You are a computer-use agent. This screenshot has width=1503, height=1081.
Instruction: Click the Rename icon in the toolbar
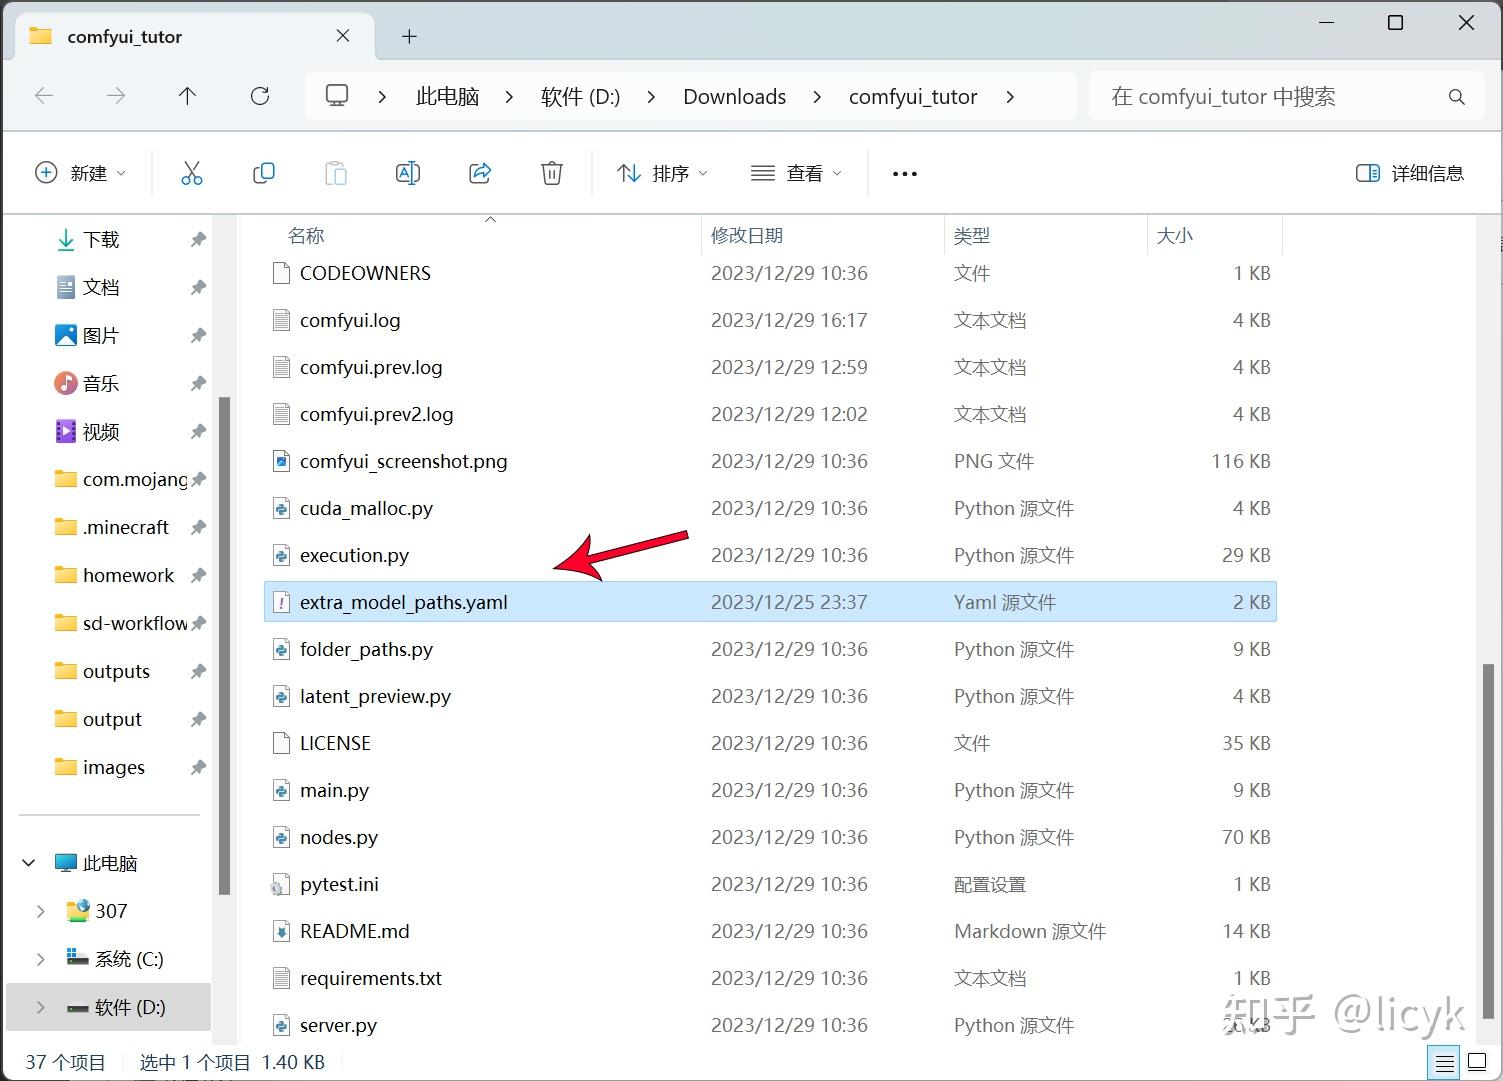pos(408,172)
